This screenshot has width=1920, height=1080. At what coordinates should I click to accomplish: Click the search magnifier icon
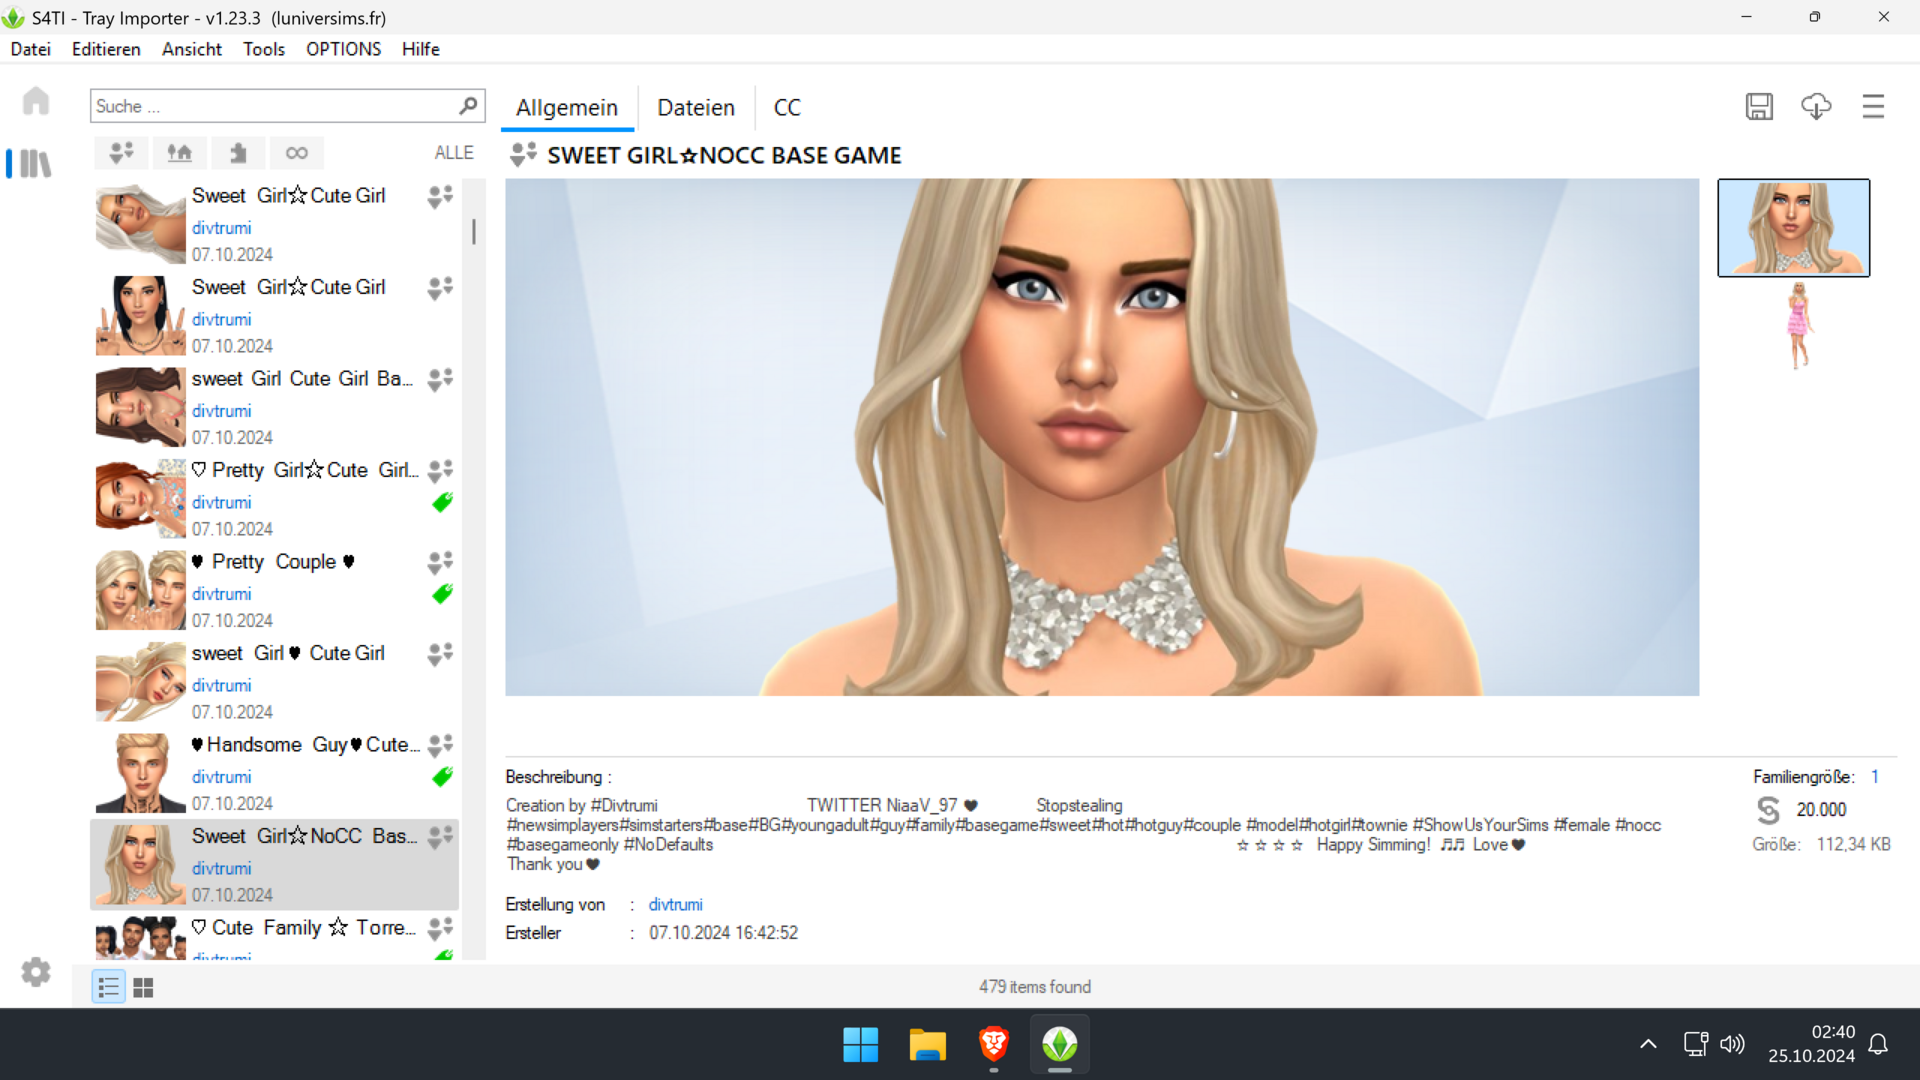[x=468, y=106]
